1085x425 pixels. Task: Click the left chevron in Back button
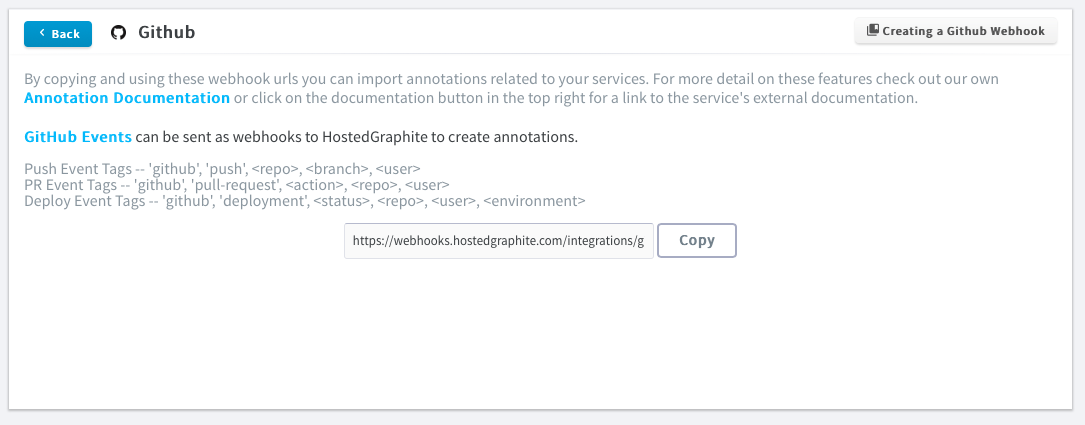point(42,33)
